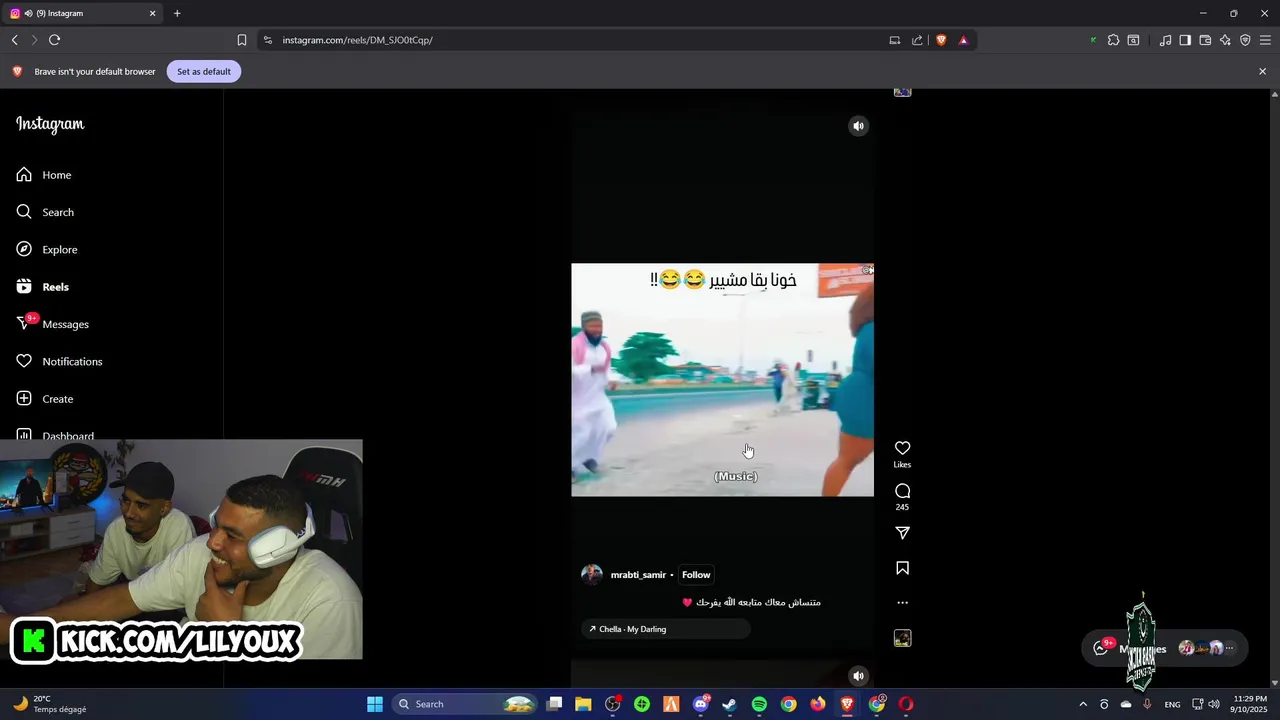
Task: Bookmark this page in Brave
Action: pyautogui.click(x=242, y=40)
